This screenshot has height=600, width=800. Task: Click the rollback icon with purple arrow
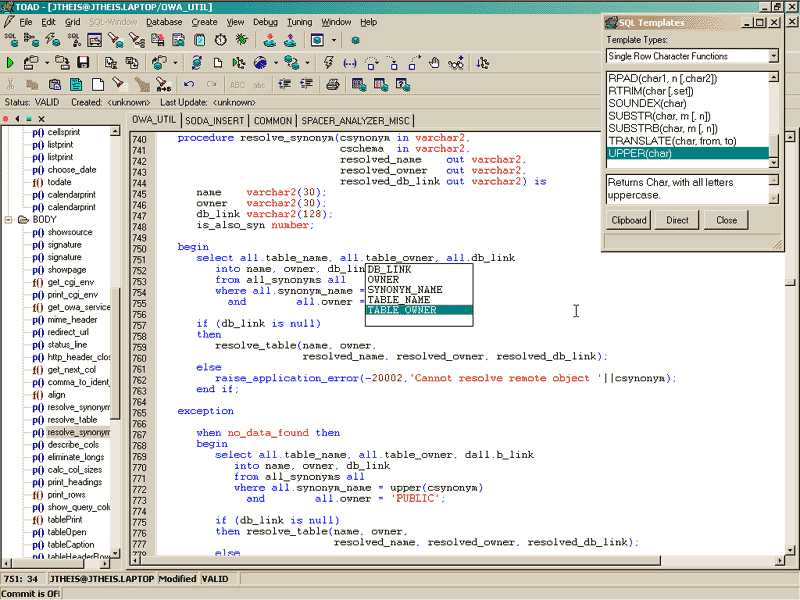[290, 40]
